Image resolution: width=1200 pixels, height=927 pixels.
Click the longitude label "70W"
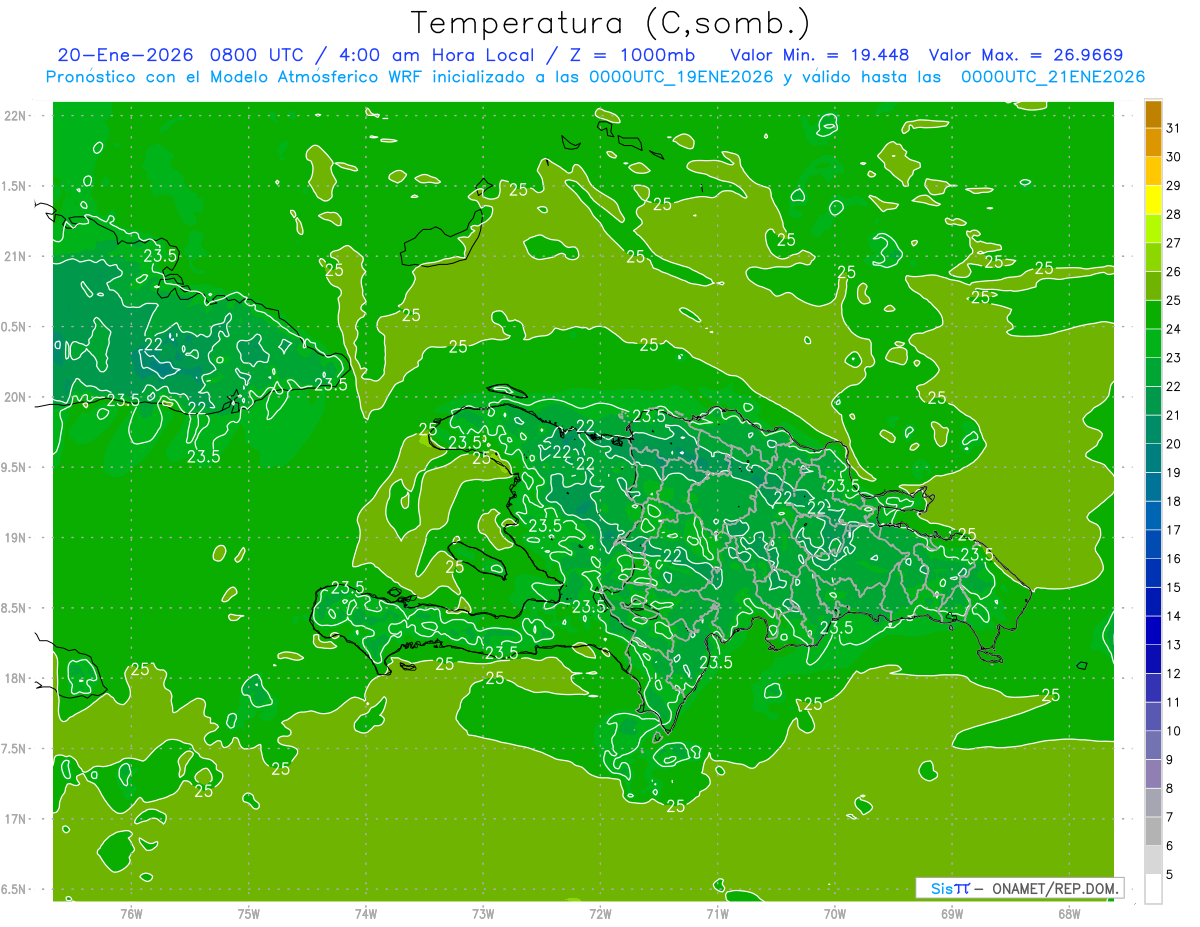(x=835, y=915)
